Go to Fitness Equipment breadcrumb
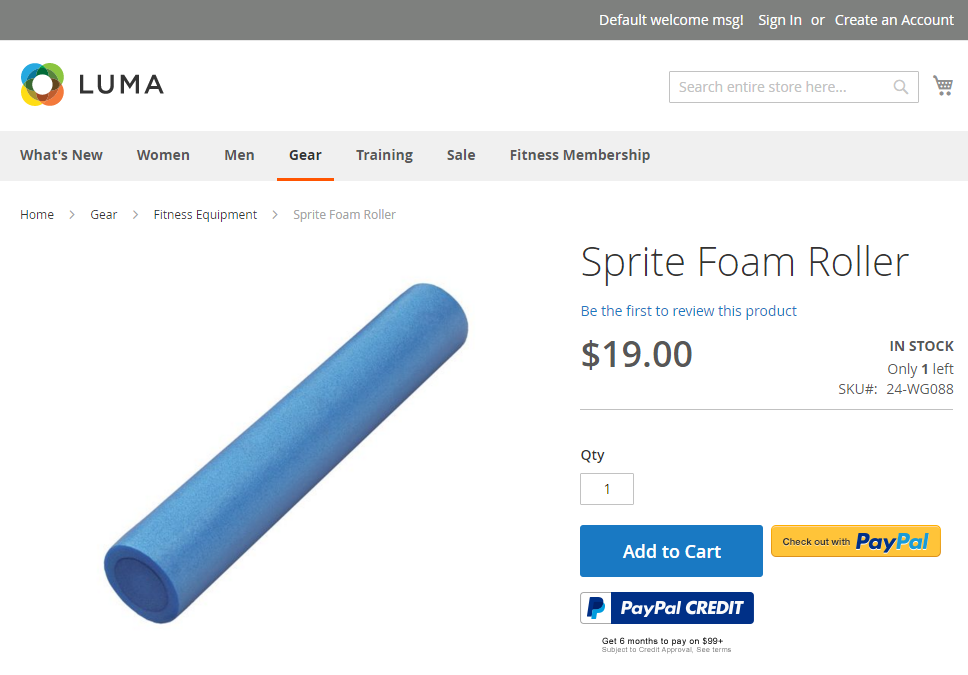968x675 pixels. (x=205, y=214)
